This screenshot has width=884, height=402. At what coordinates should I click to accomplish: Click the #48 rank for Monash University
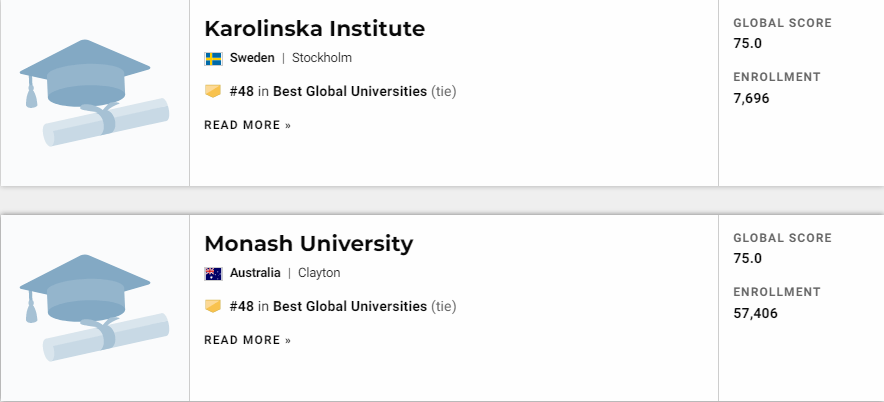point(242,306)
